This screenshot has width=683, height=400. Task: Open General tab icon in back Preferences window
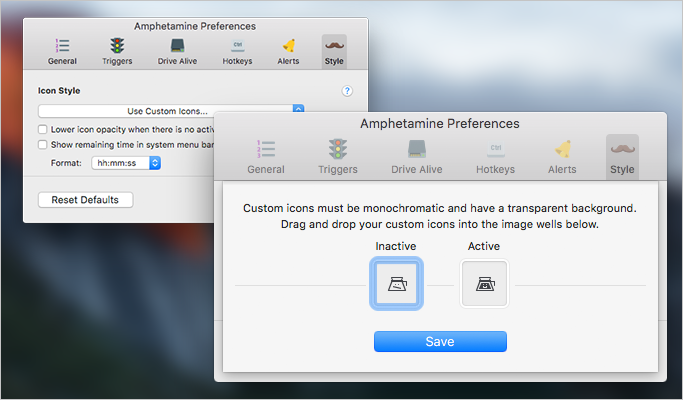point(62,45)
